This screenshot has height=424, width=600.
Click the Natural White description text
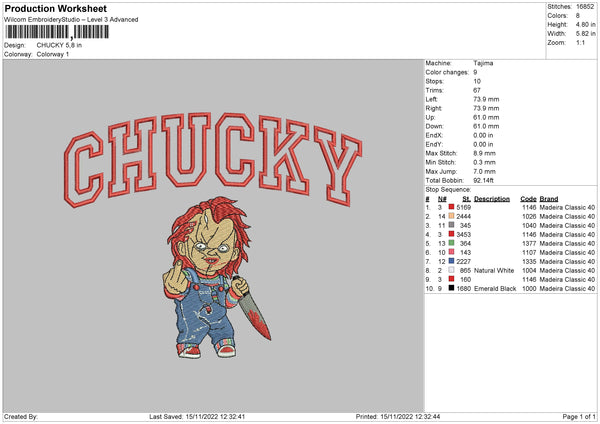(x=494, y=271)
